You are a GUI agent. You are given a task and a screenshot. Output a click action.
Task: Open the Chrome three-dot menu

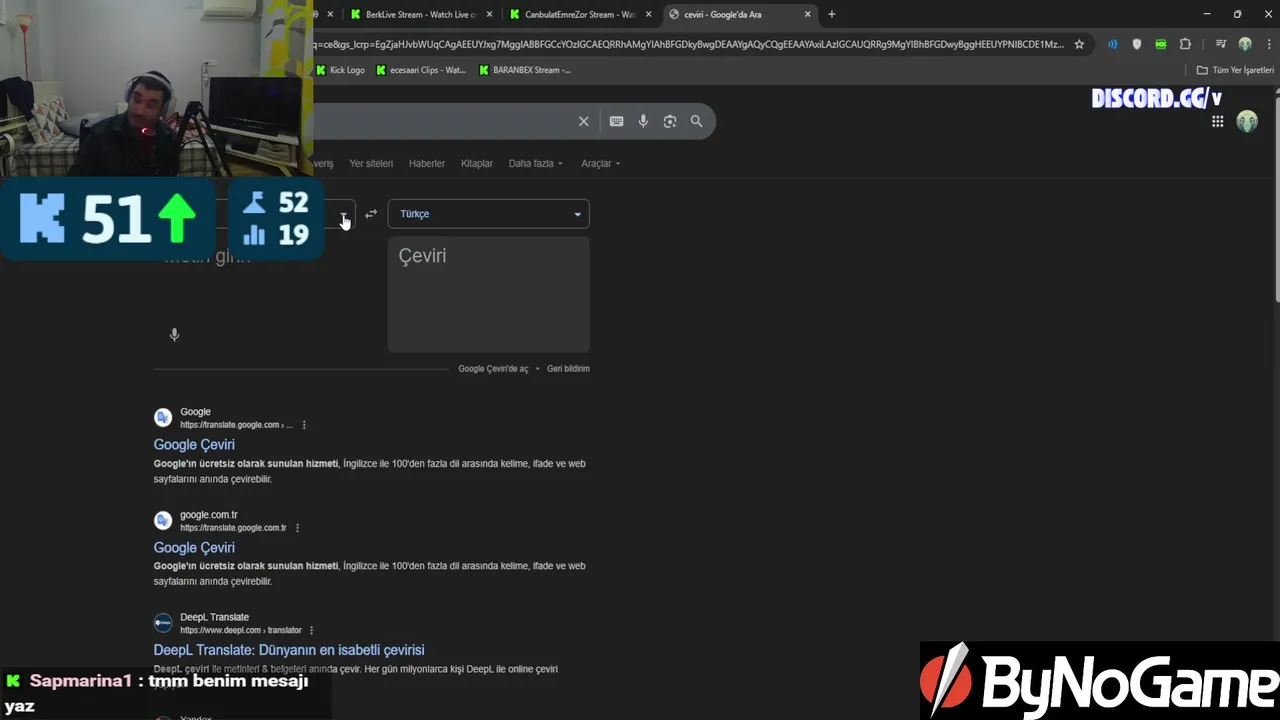coord(1267,44)
